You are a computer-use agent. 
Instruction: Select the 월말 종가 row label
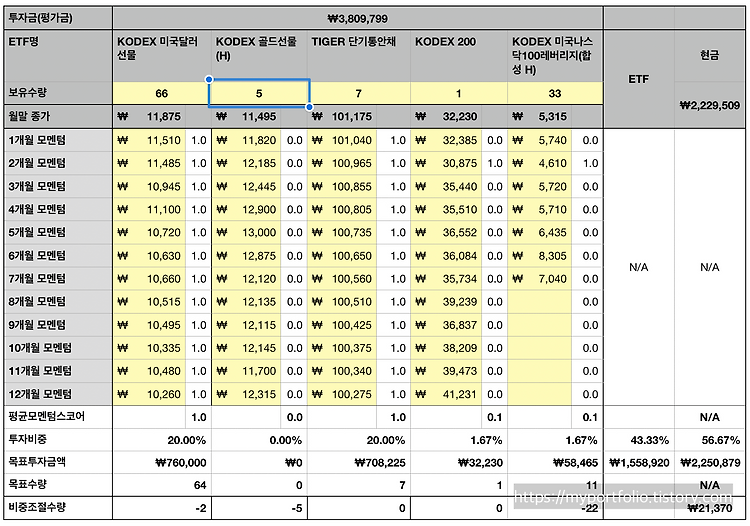point(58,116)
